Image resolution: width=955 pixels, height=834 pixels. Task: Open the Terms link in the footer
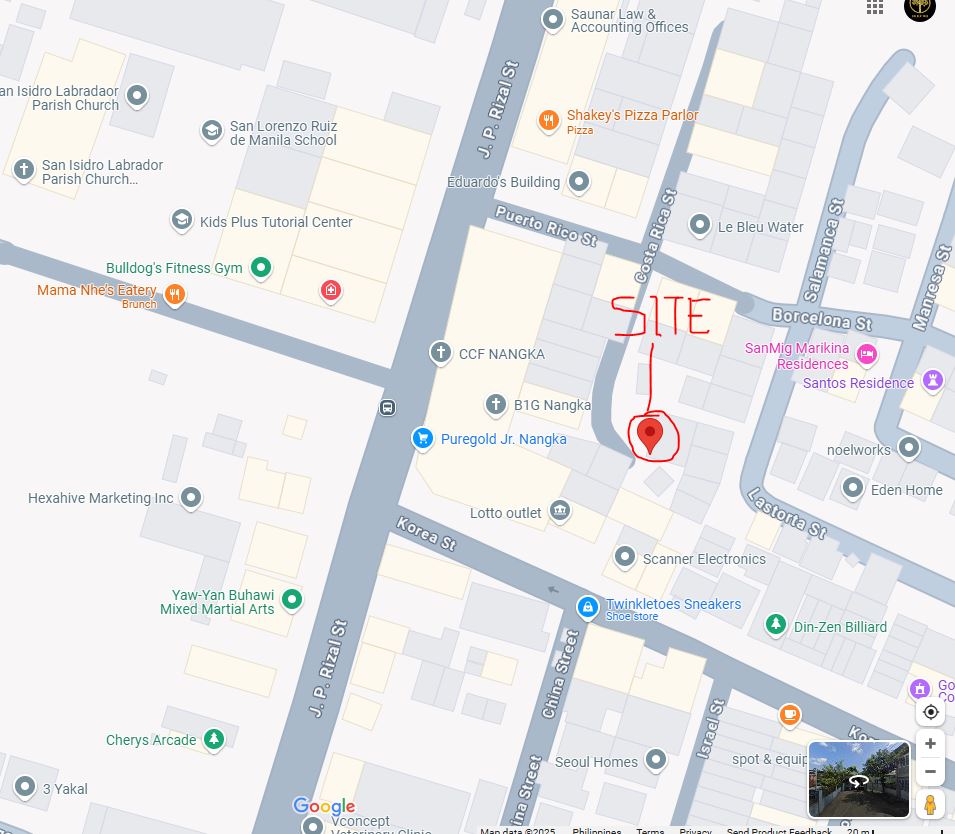650,830
